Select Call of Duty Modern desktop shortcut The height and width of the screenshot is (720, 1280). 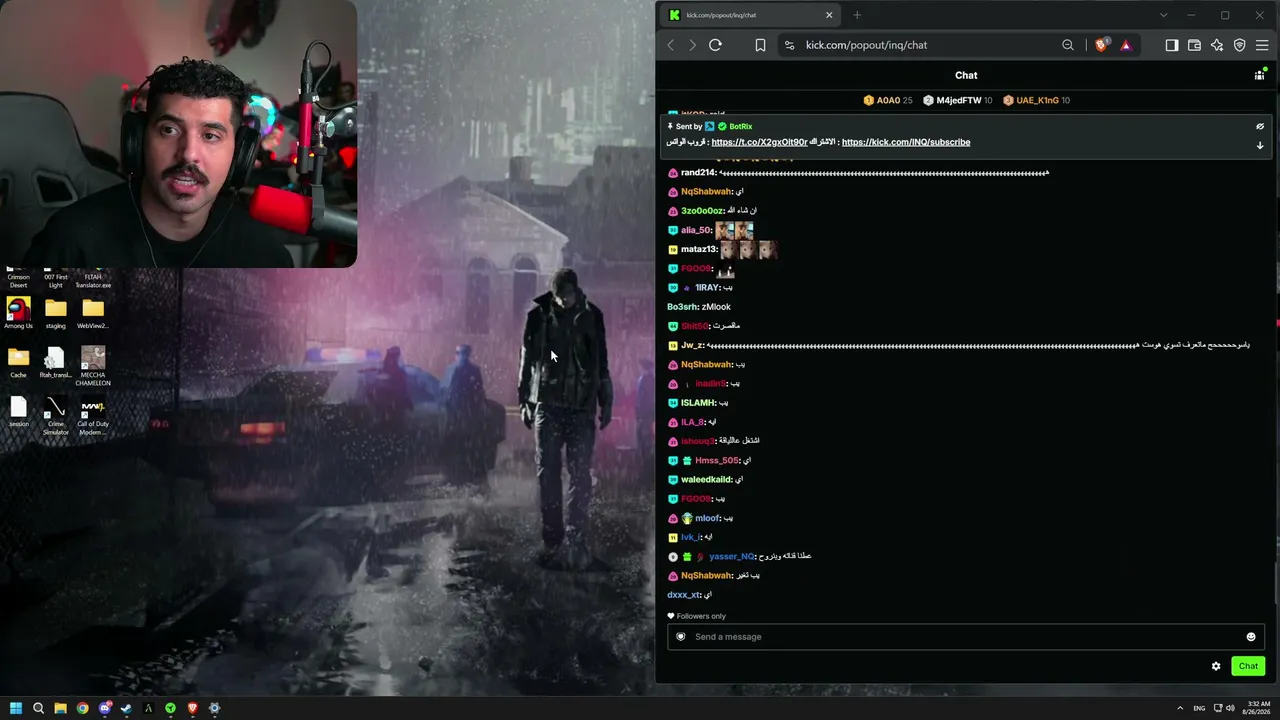93,416
